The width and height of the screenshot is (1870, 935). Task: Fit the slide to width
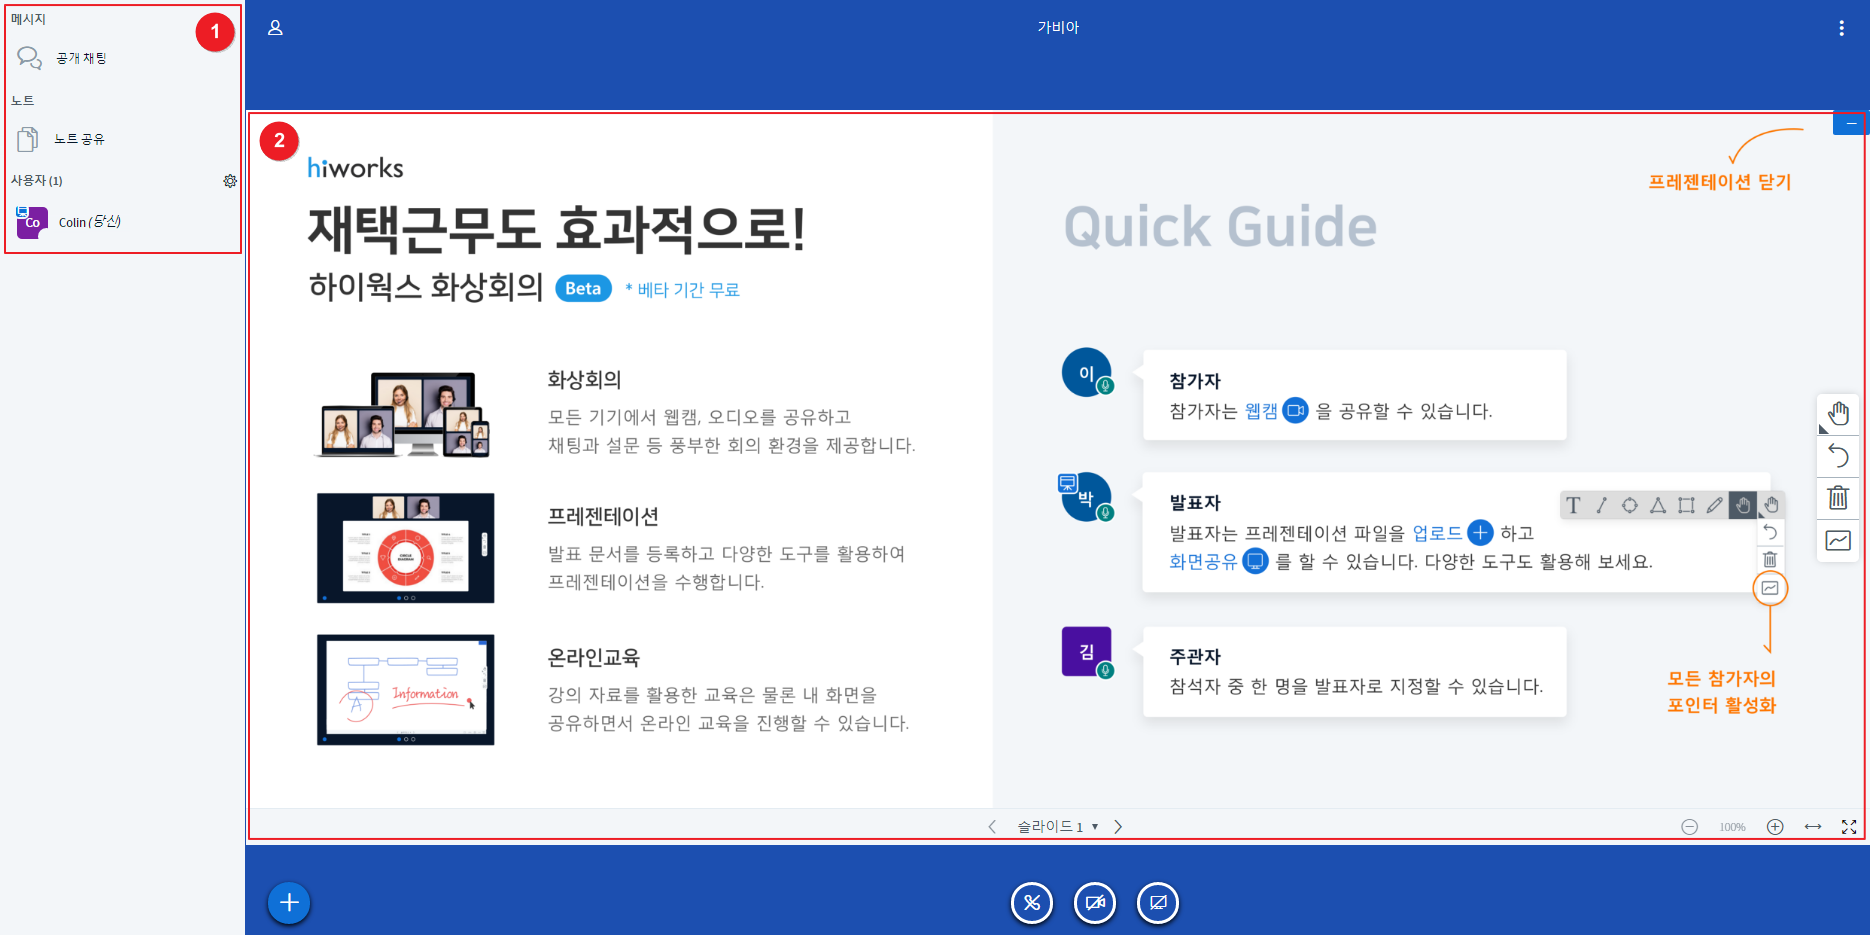1812,827
